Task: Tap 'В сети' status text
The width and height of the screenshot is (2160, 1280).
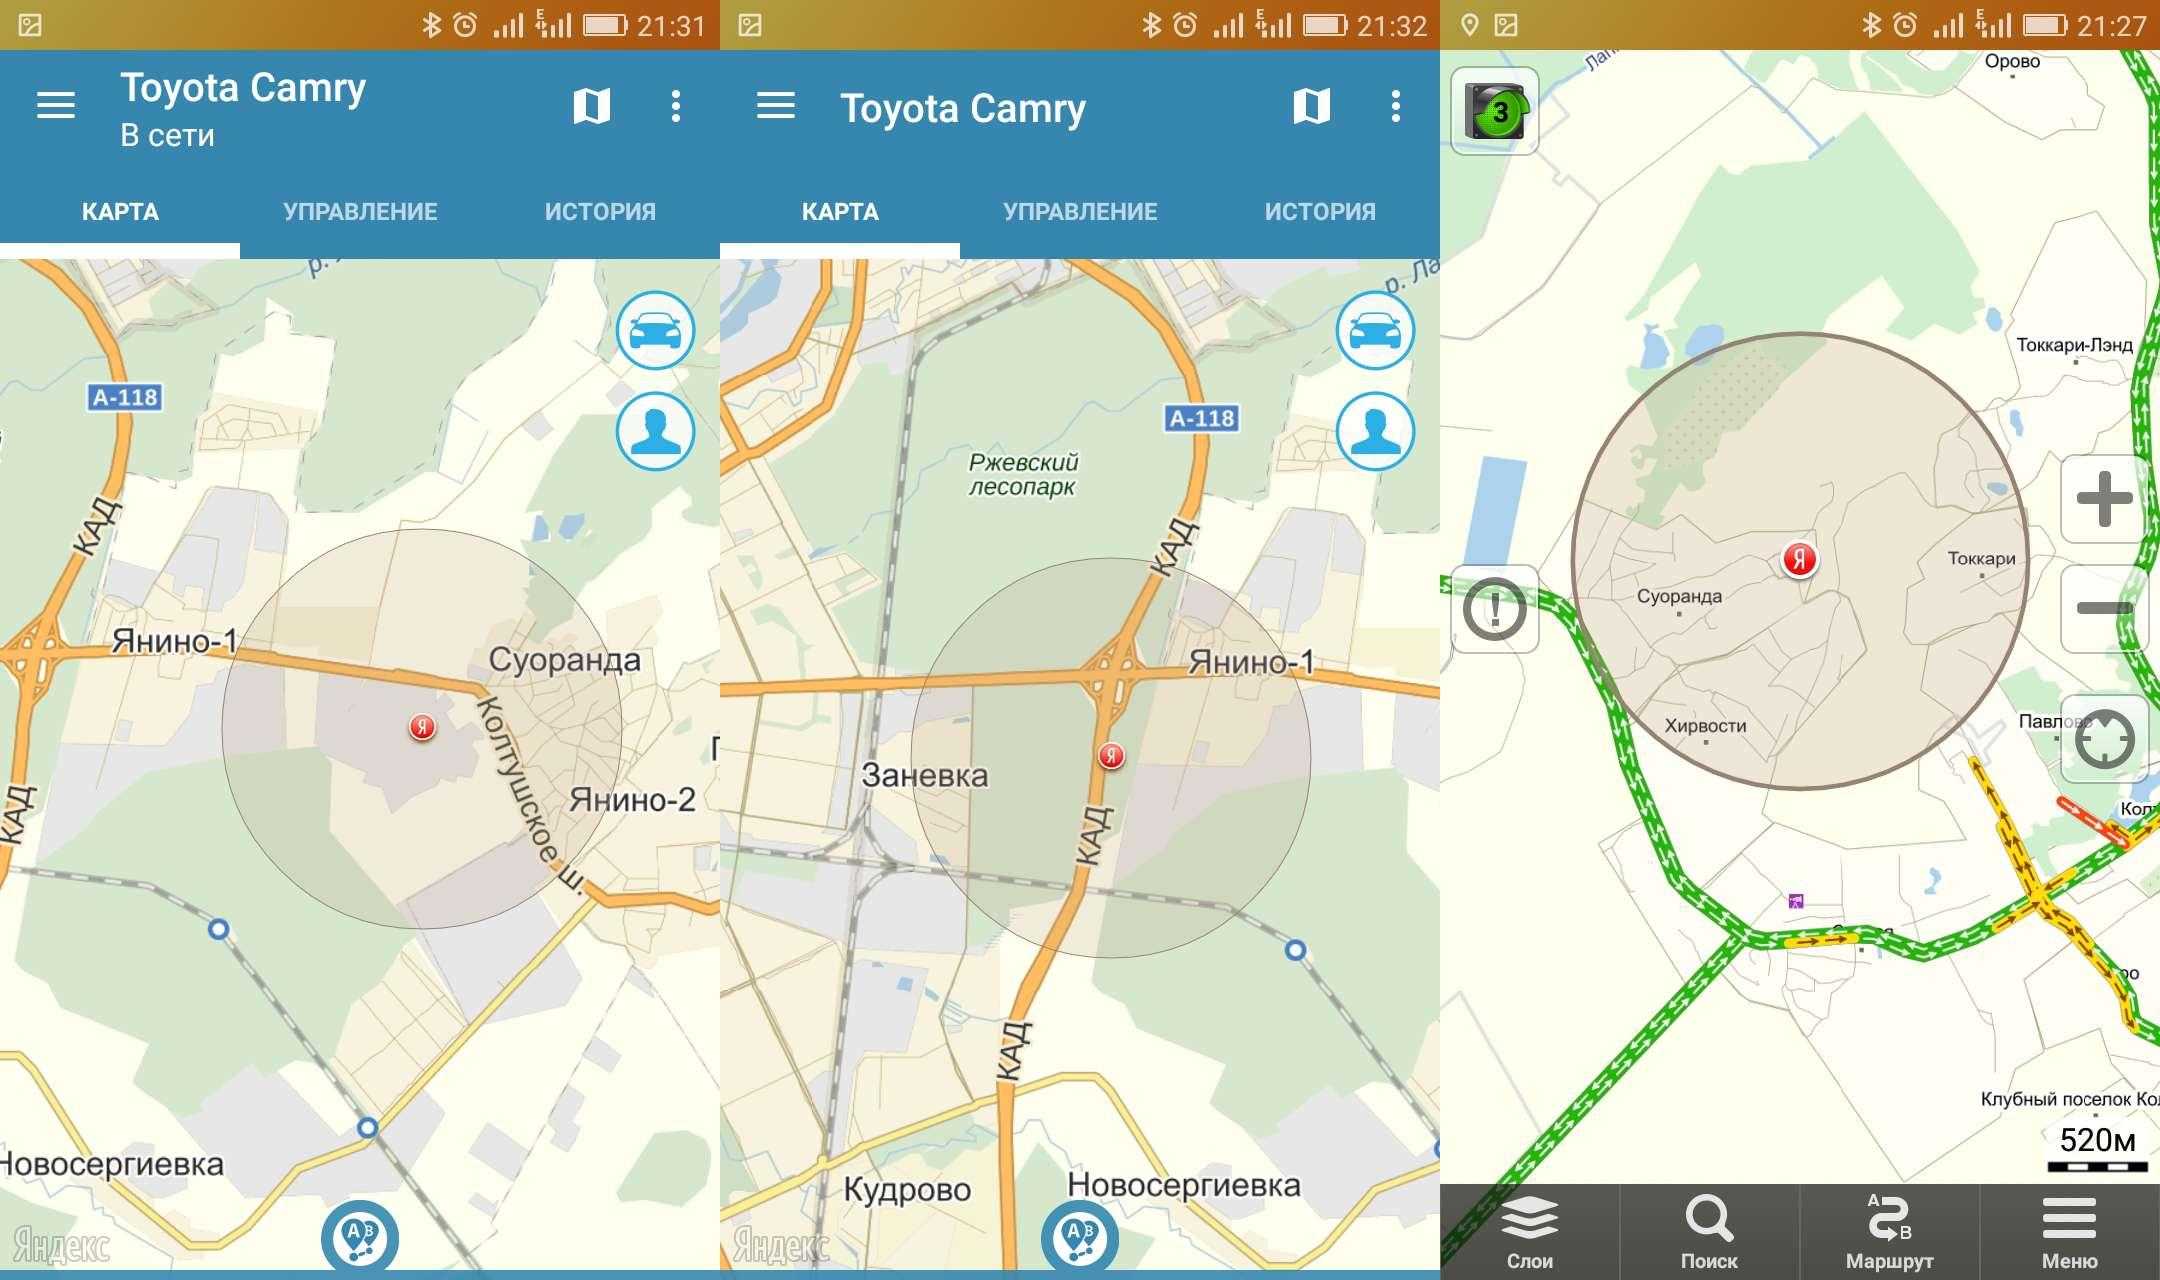Action: click(167, 135)
